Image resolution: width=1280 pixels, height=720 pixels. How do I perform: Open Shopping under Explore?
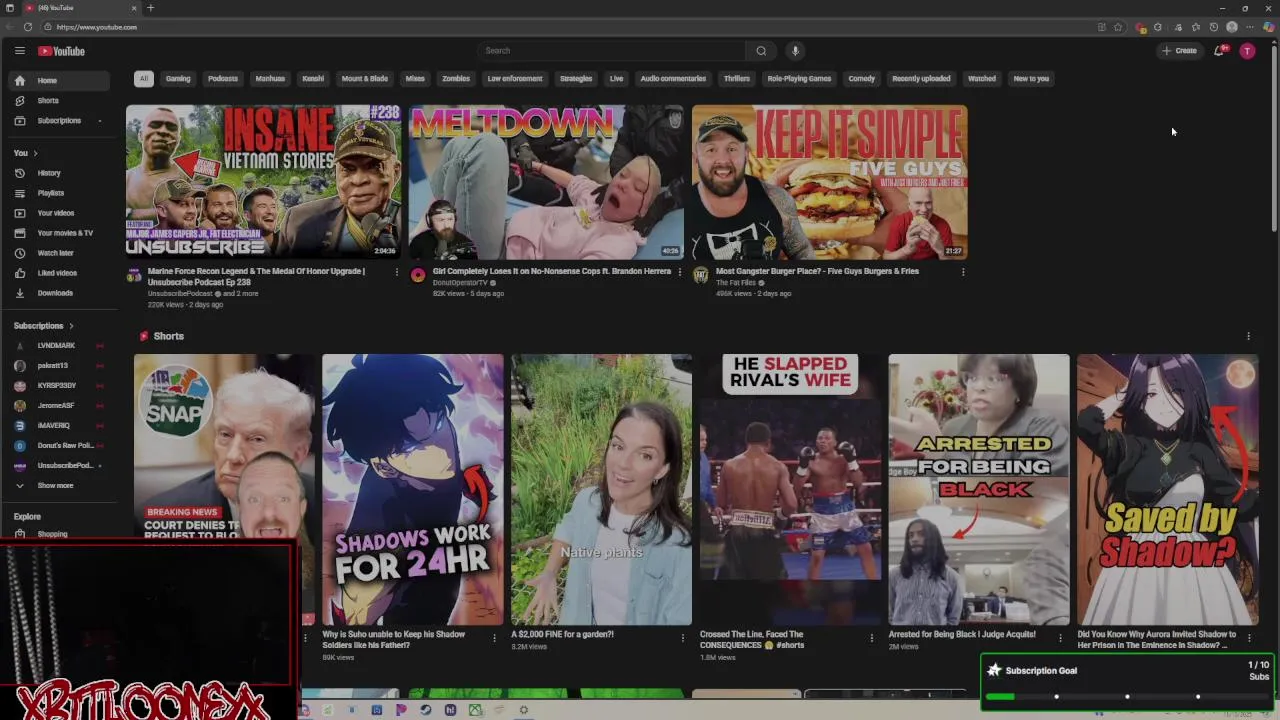59,534
